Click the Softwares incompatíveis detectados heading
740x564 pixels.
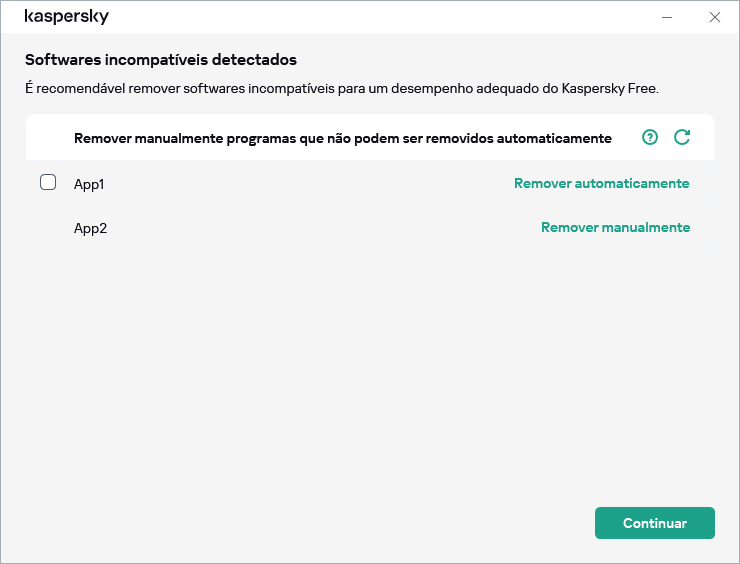coord(160,60)
